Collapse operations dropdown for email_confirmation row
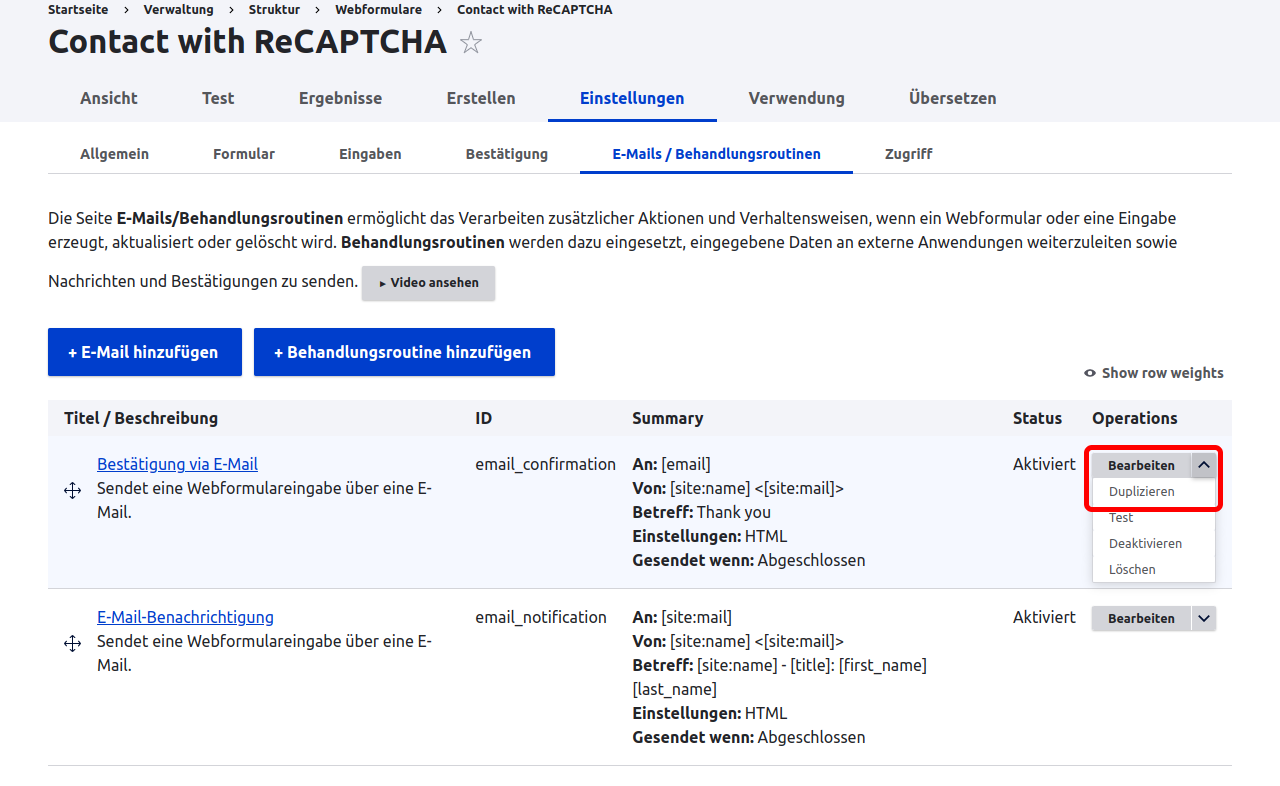1280x786 pixels. (1204, 465)
